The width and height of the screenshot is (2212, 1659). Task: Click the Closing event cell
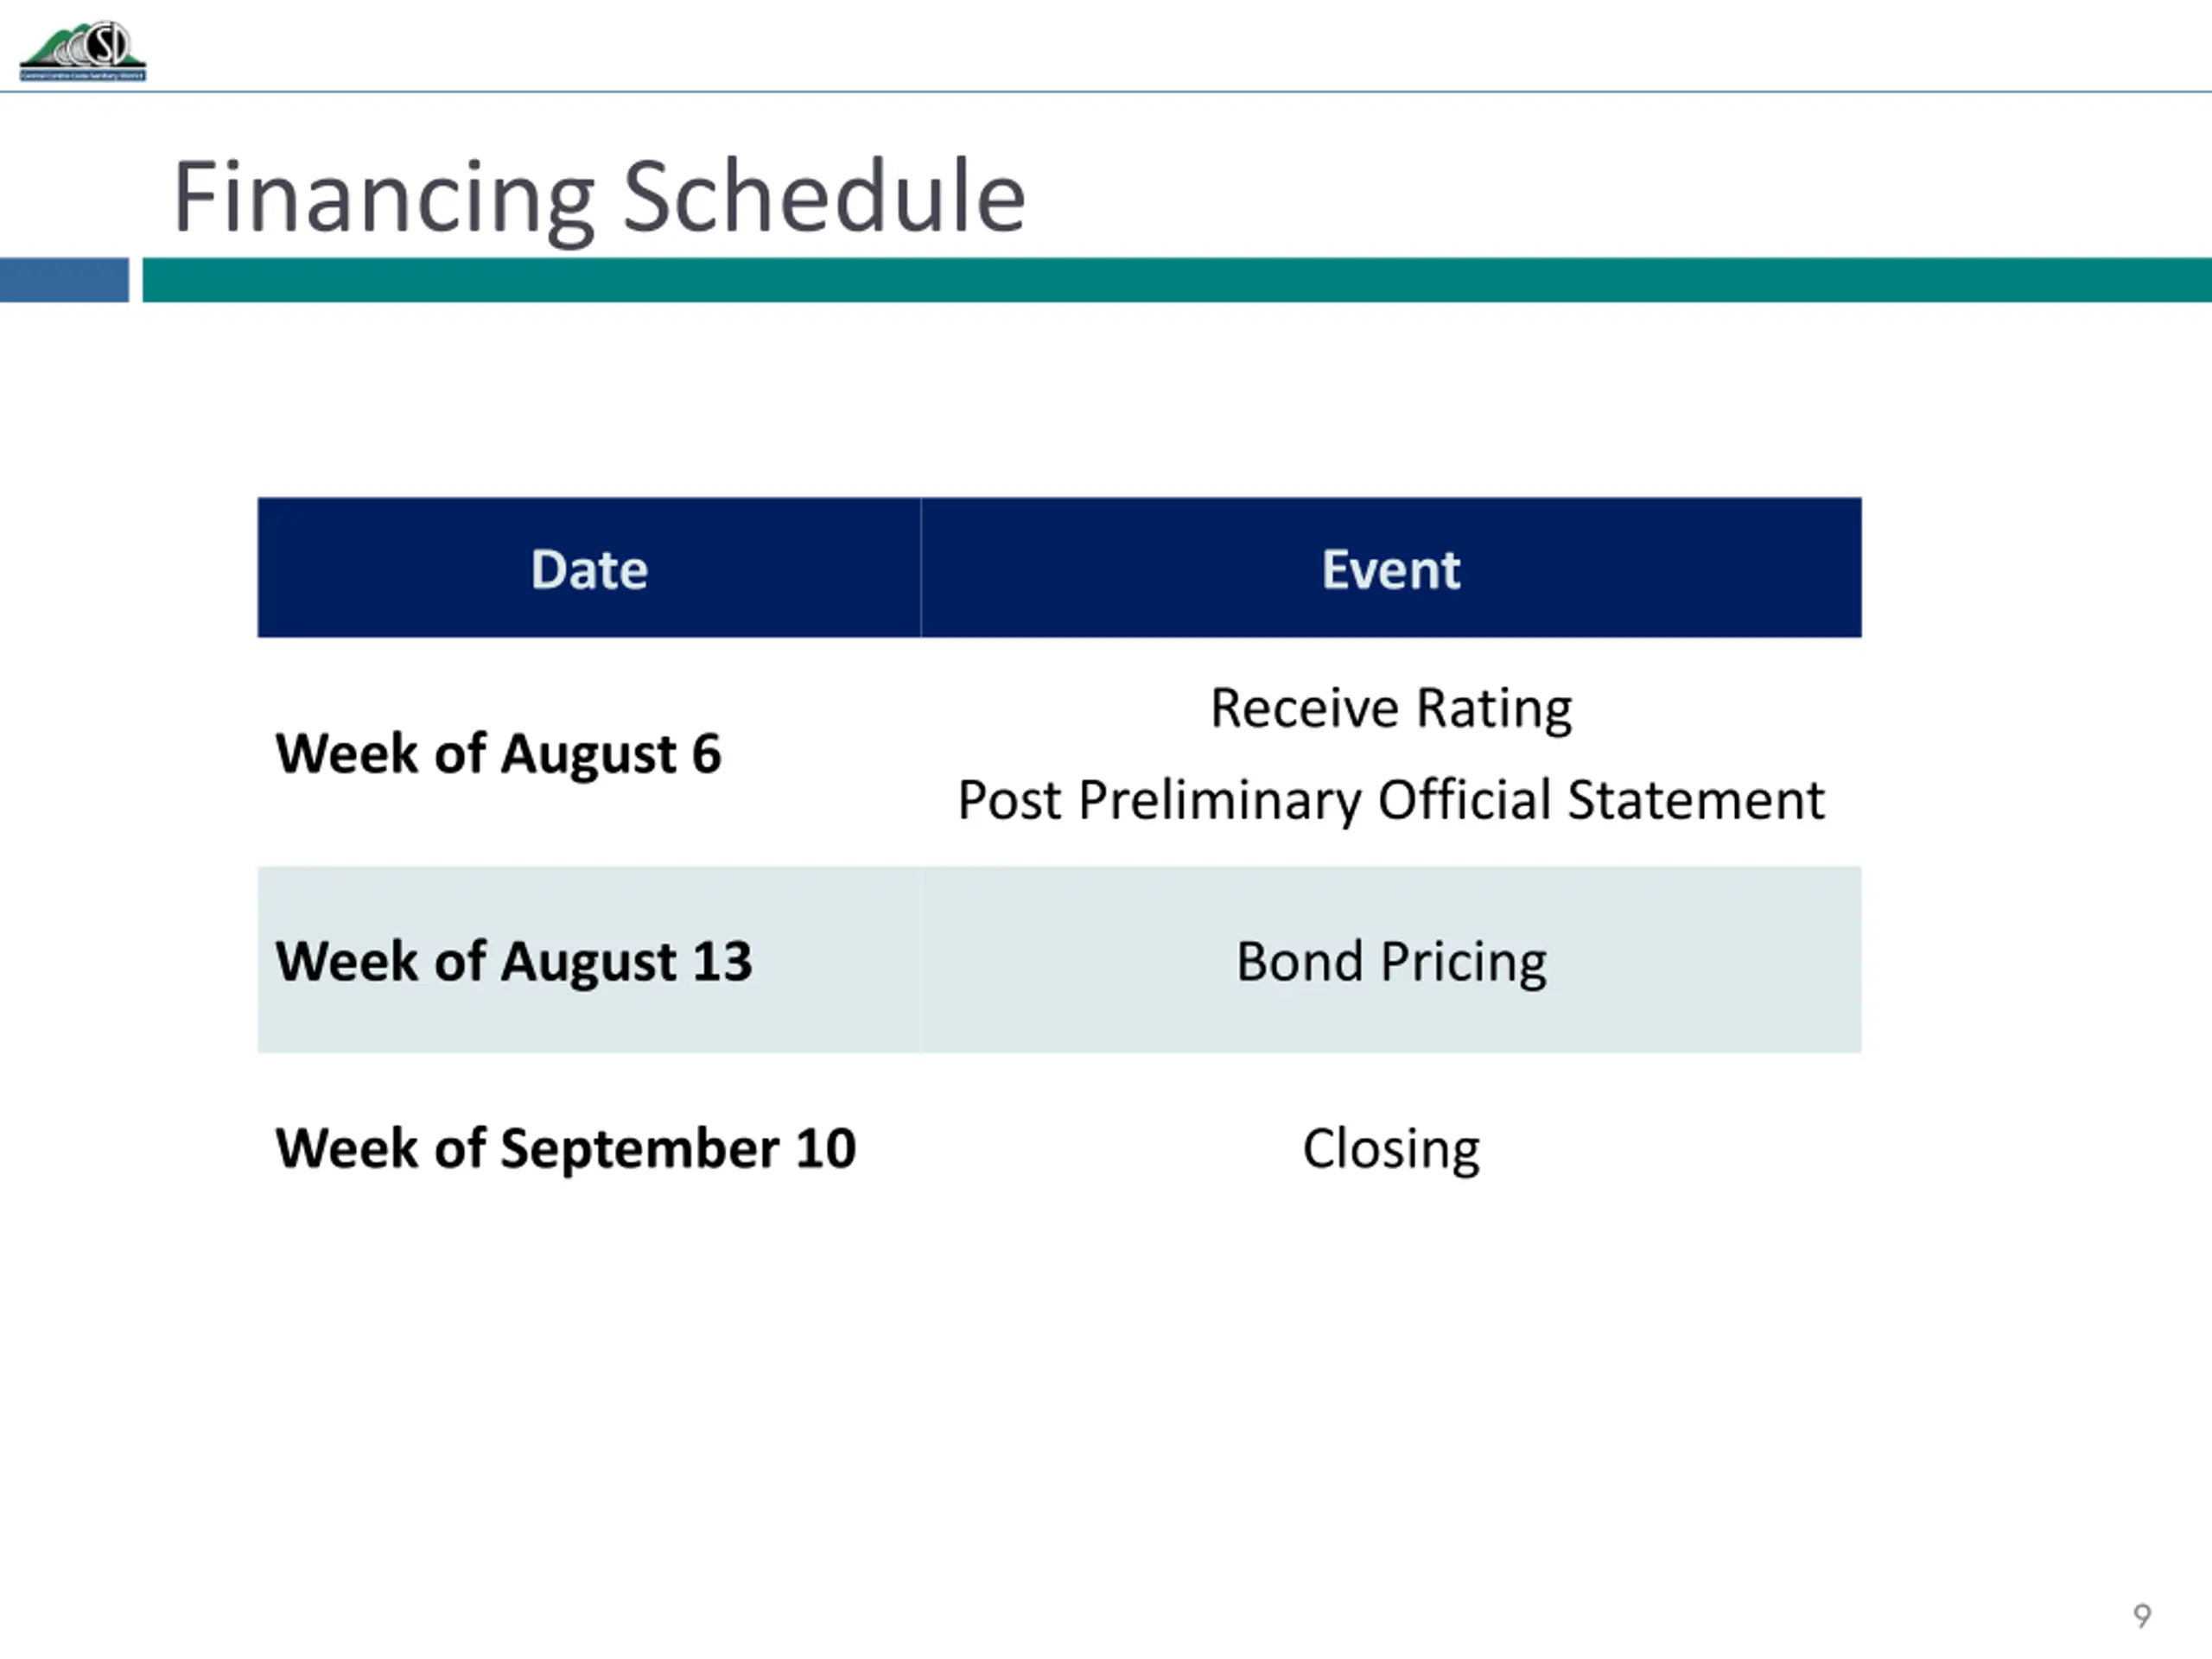coord(1391,1147)
